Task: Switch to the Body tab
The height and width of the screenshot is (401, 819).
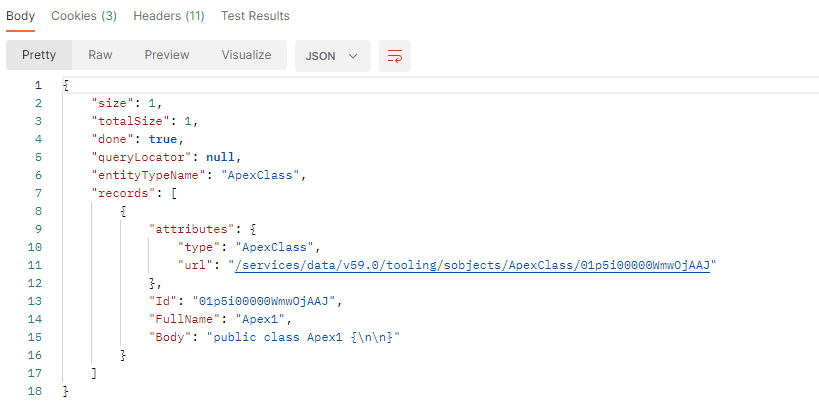Action: point(20,16)
